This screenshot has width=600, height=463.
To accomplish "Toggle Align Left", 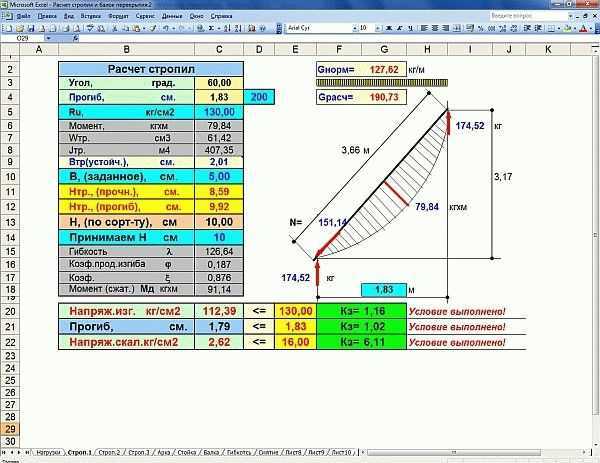I will (x=424, y=28).
